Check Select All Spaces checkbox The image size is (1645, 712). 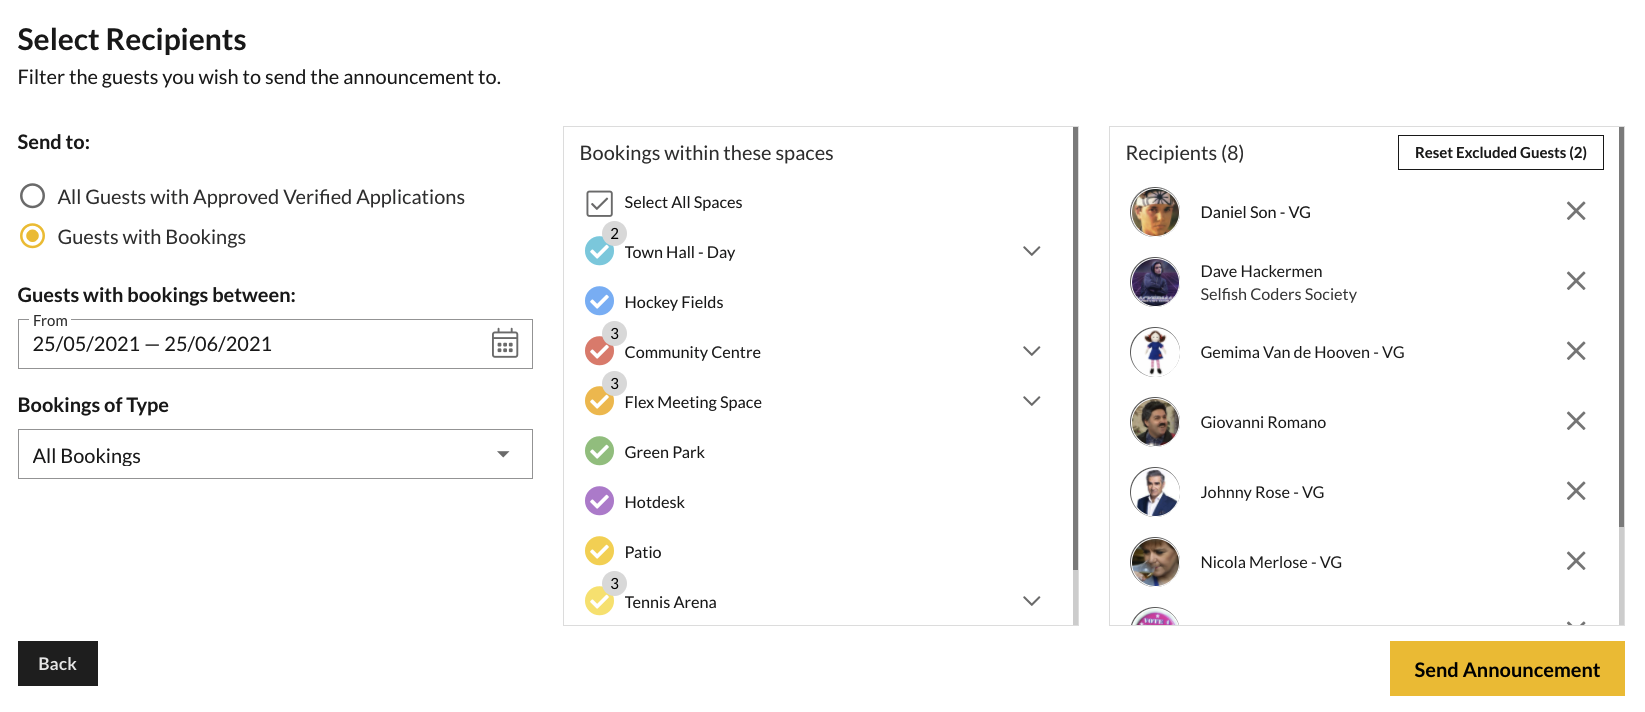click(599, 203)
